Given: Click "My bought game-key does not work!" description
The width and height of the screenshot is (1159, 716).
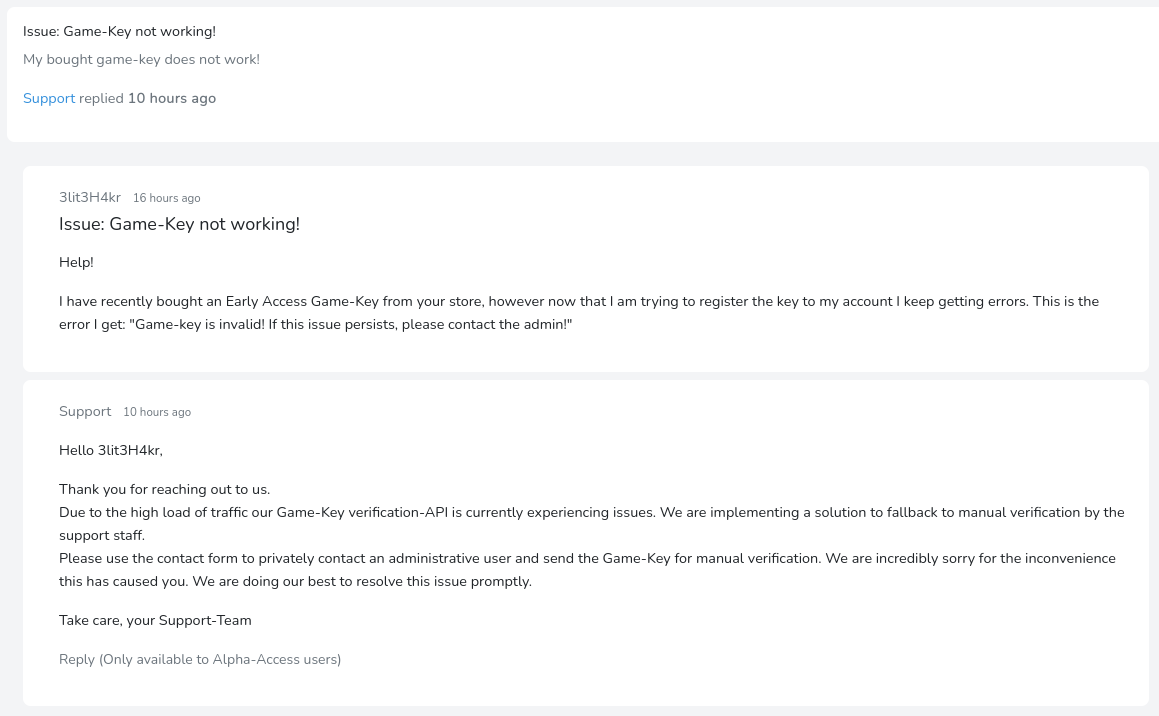Looking at the screenshot, I should tap(141, 59).
